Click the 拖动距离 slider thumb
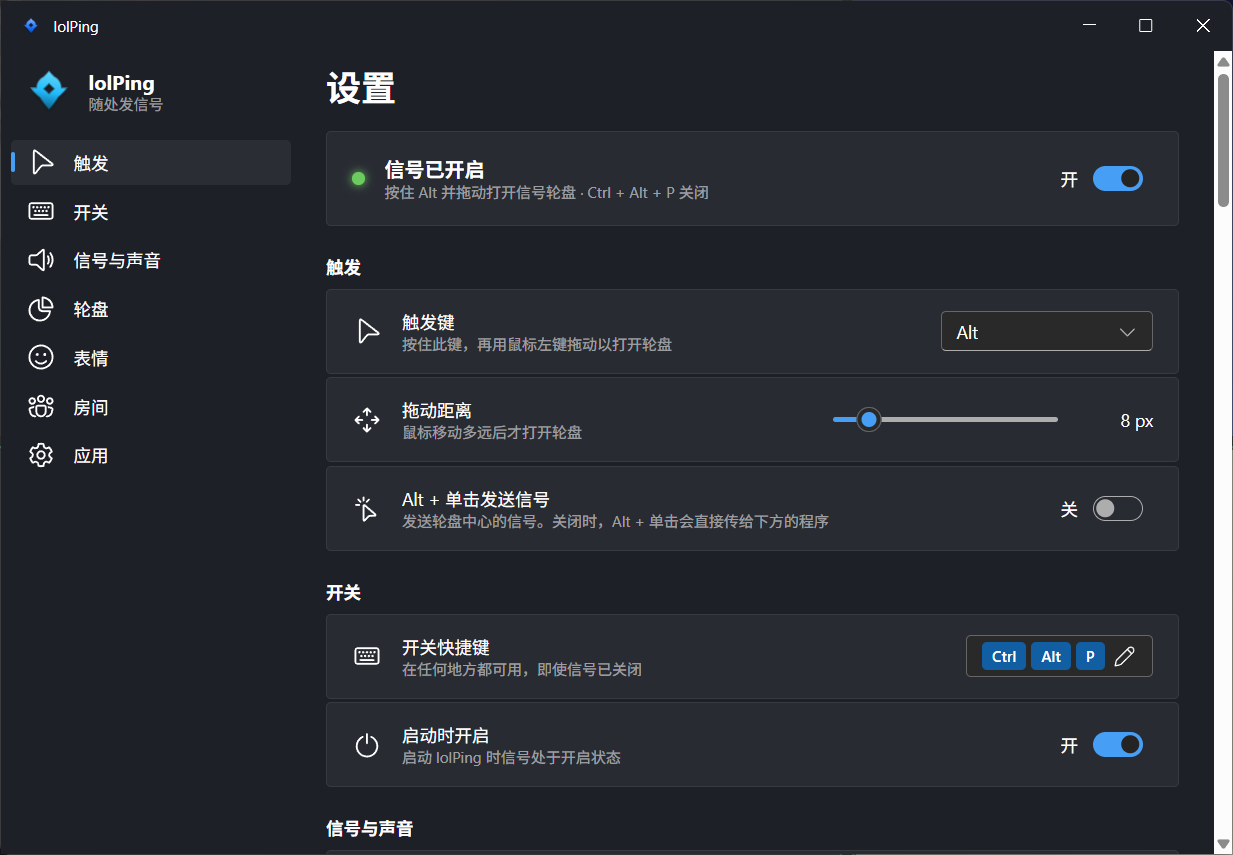This screenshot has height=855, width=1233. point(869,420)
